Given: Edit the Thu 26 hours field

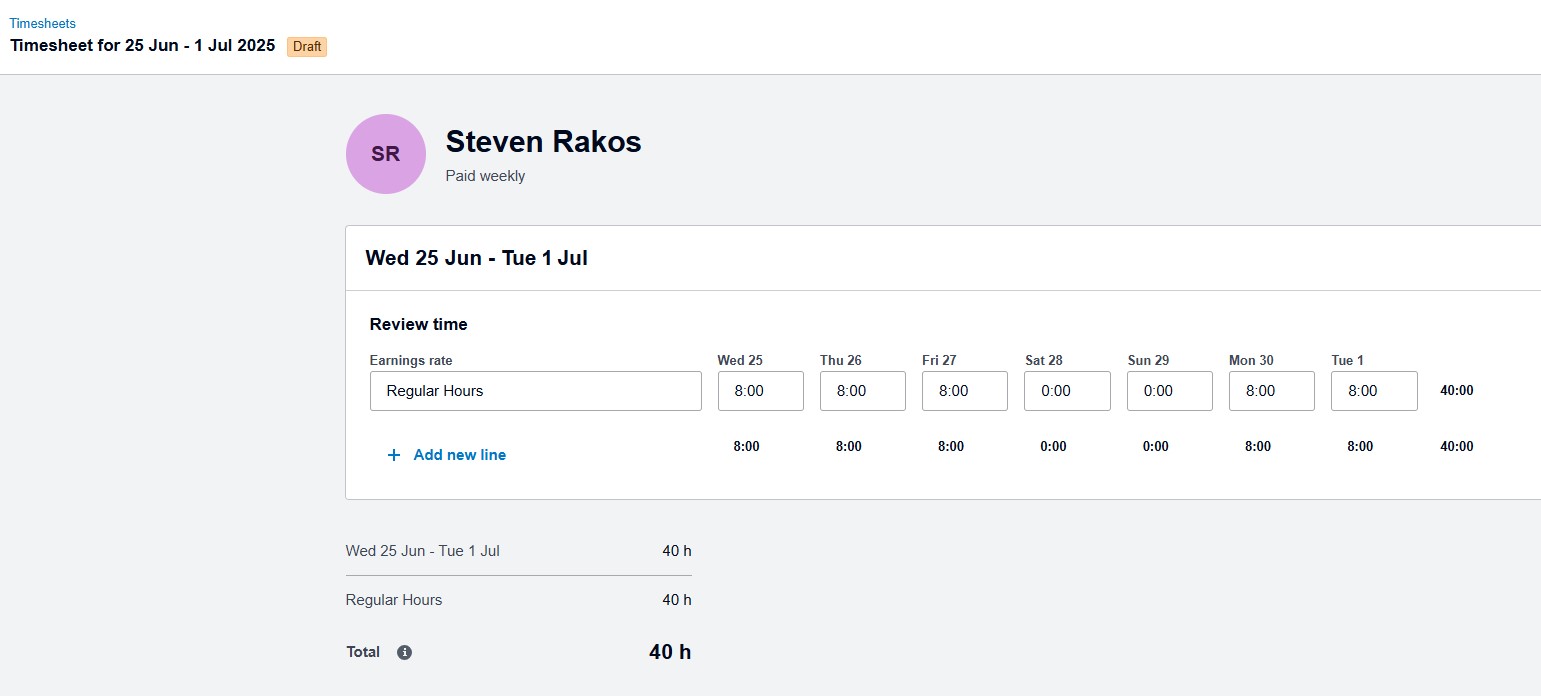Looking at the screenshot, I should click(x=862, y=391).
